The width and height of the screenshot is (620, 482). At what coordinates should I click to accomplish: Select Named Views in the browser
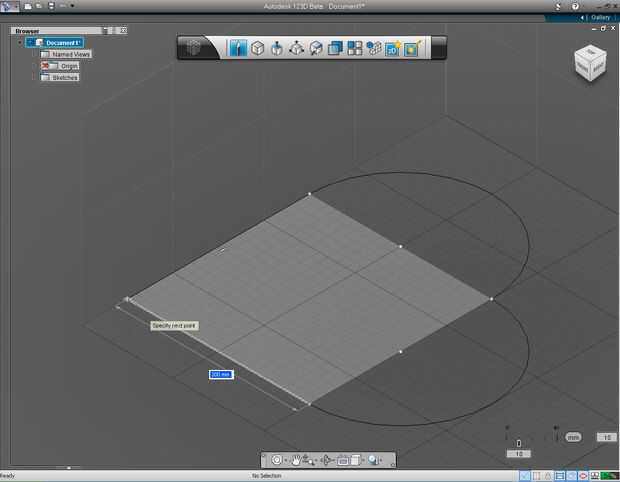pos(71,54)
